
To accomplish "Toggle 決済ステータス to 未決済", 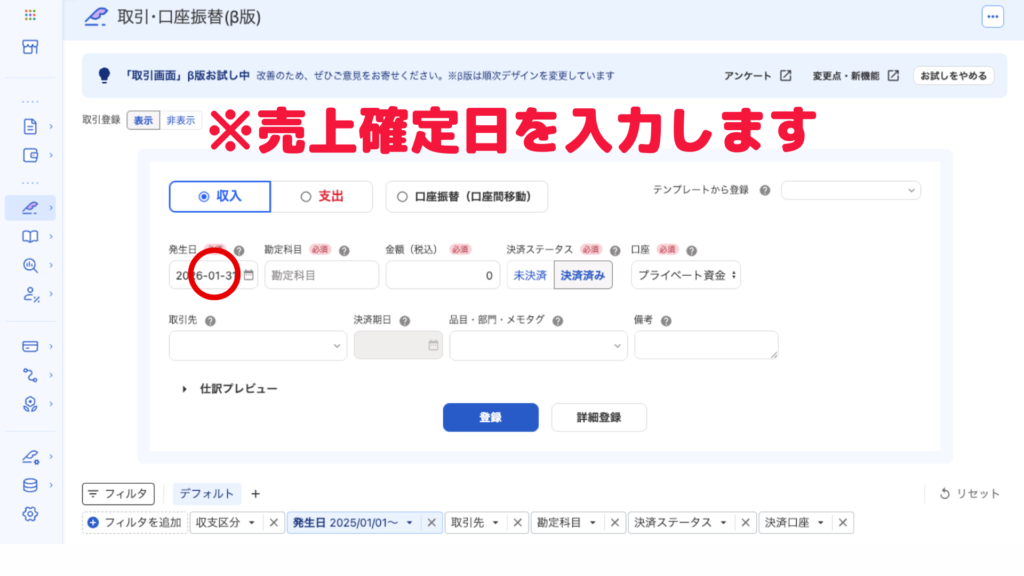I will point(529,275).
